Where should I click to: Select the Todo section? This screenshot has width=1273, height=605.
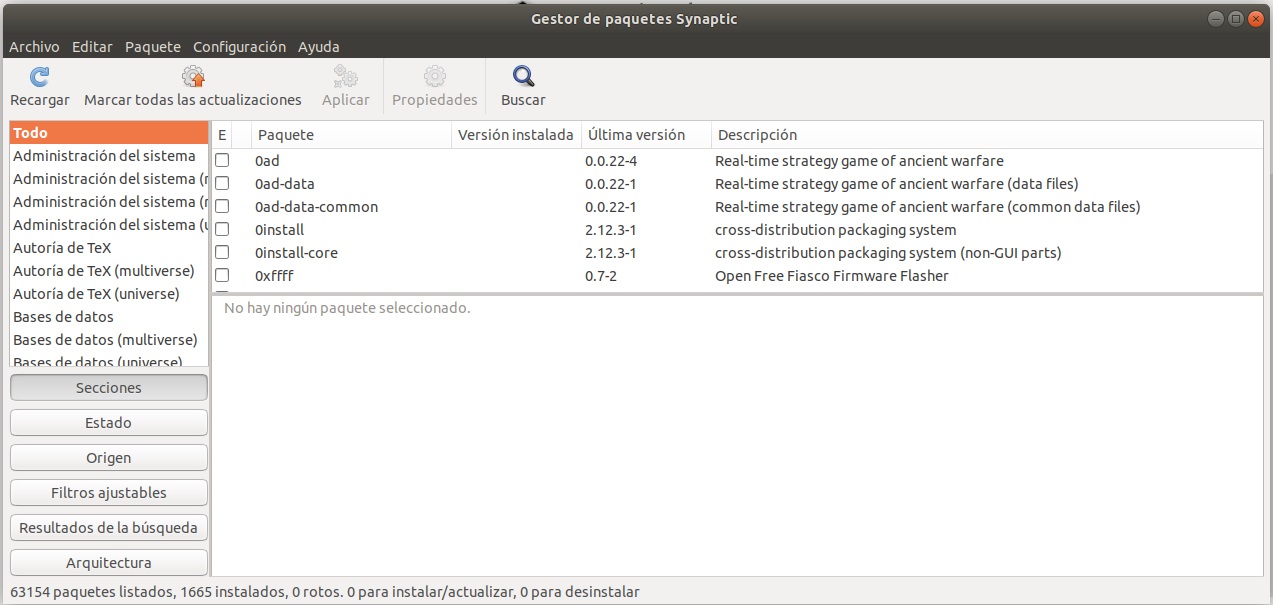(109, 133)
